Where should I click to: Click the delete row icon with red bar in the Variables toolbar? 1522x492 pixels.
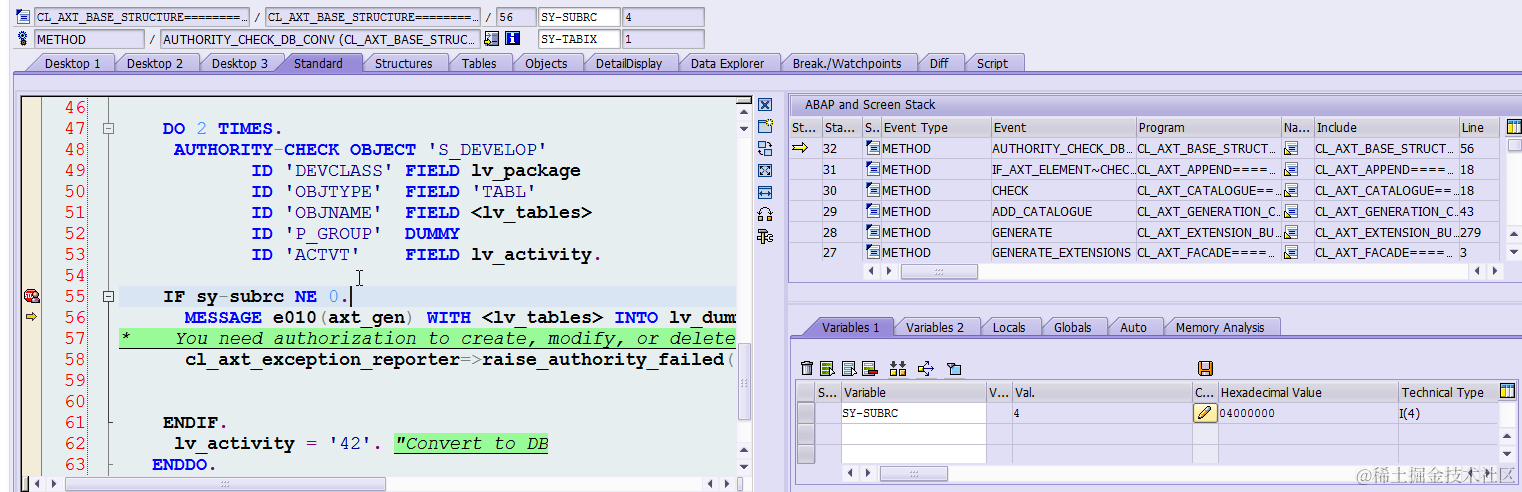(869, 369)
